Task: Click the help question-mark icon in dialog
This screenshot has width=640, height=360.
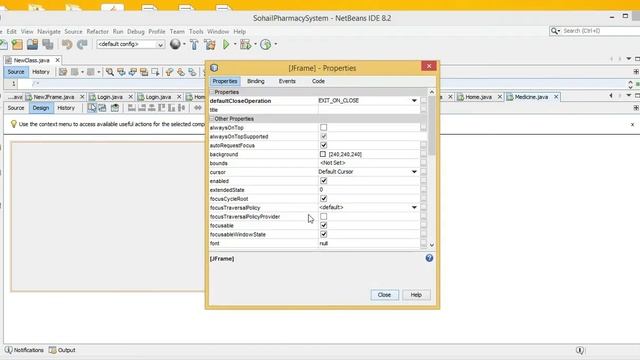Action: pos(429,258)
